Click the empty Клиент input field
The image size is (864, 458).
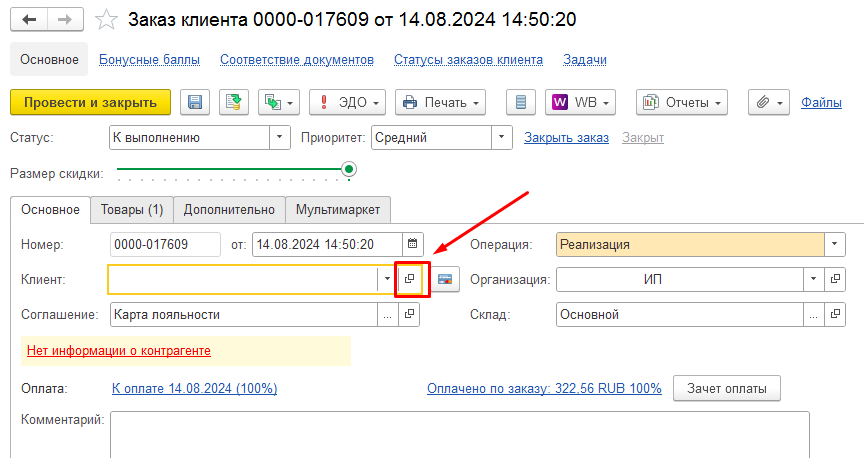242,279
